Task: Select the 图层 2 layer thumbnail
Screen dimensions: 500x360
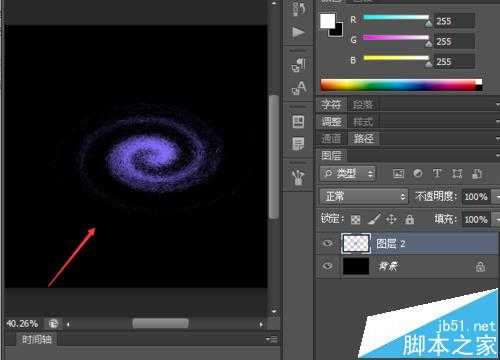Action: coord(356,243)
